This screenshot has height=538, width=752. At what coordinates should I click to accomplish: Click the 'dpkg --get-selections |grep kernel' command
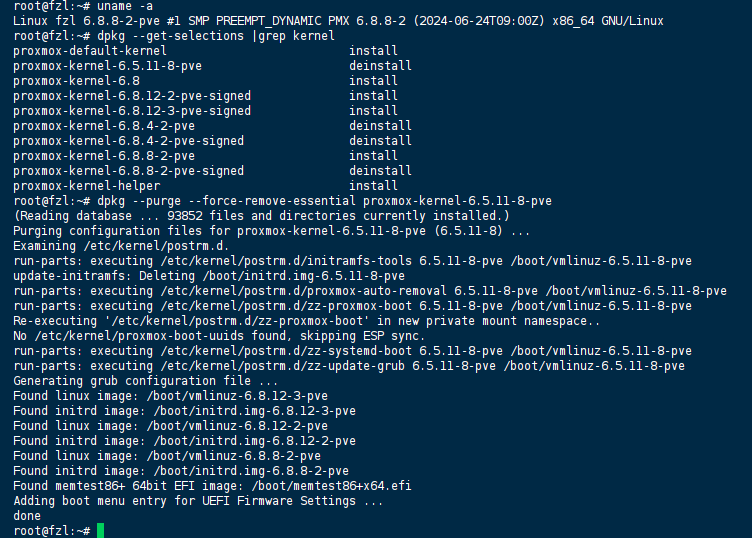216,36
